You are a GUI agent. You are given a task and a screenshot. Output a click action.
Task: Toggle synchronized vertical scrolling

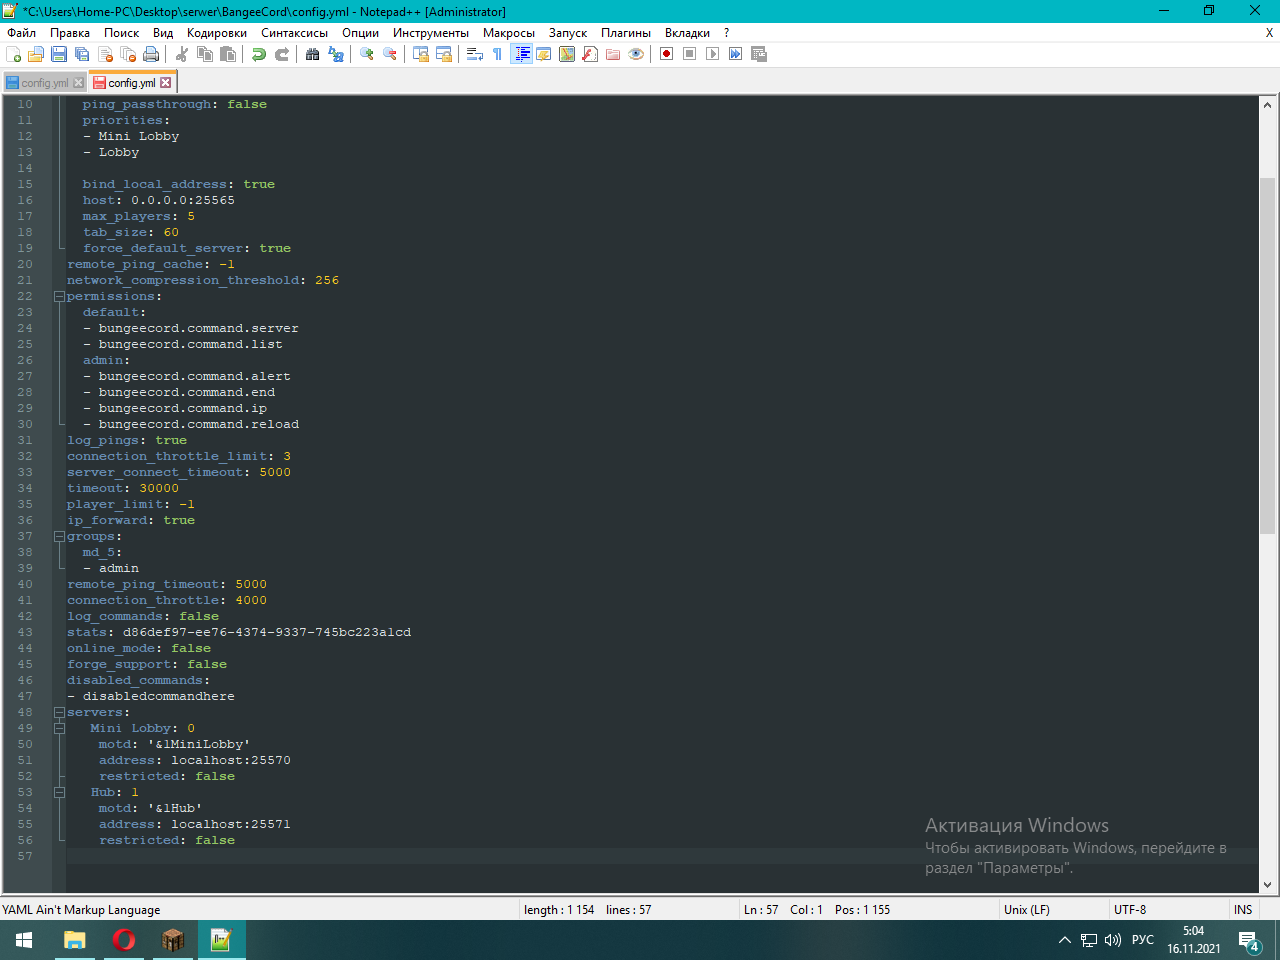tap(420, 54)
